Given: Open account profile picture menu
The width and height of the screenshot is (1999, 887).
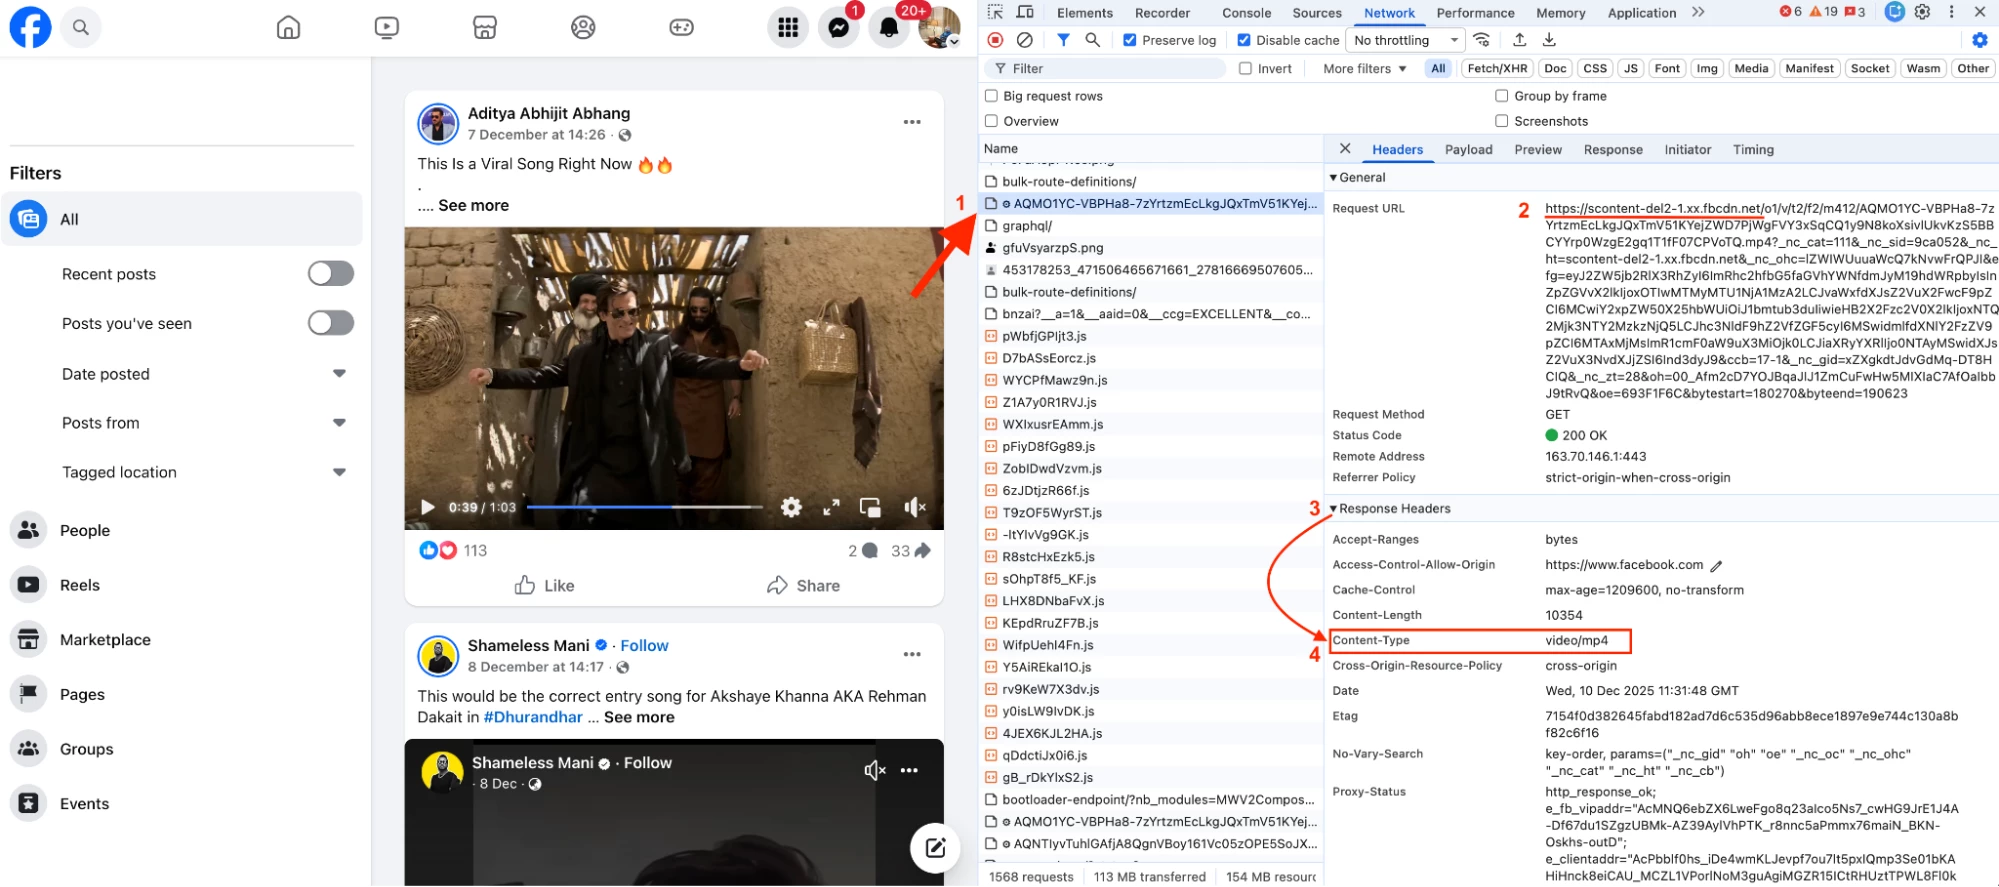Looking at the screenshot, I should 939,28.
